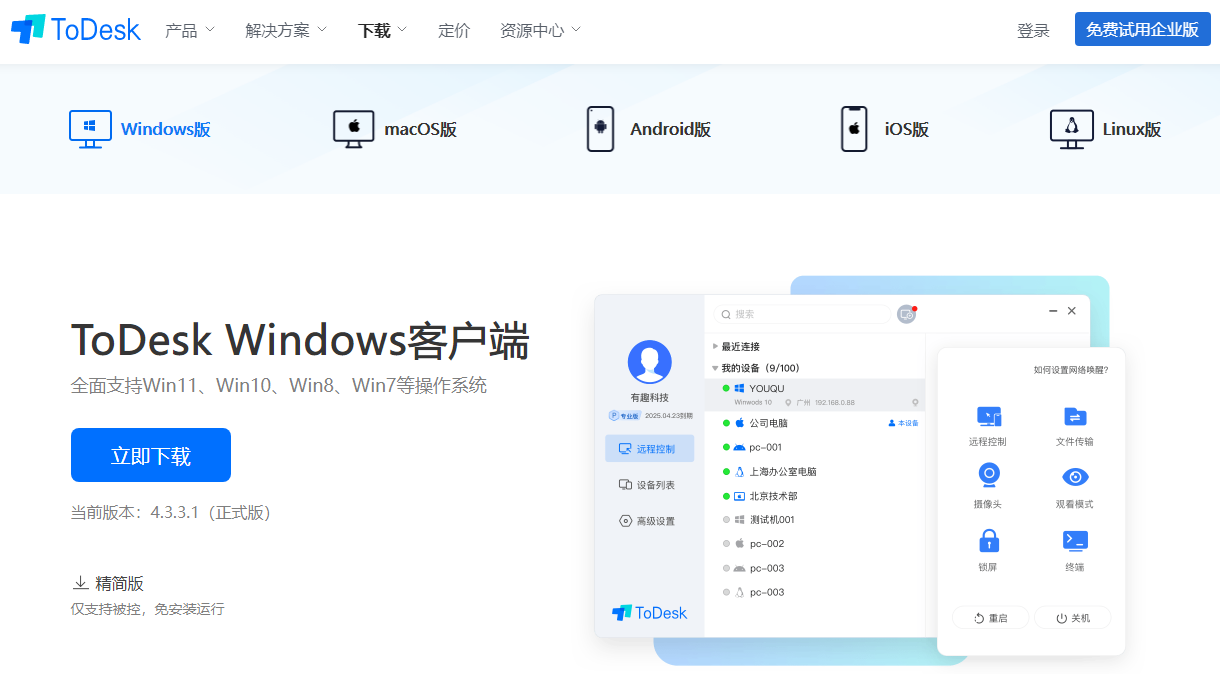
Task: Open the 下载 dropdown menu
Action: (383, 30)
